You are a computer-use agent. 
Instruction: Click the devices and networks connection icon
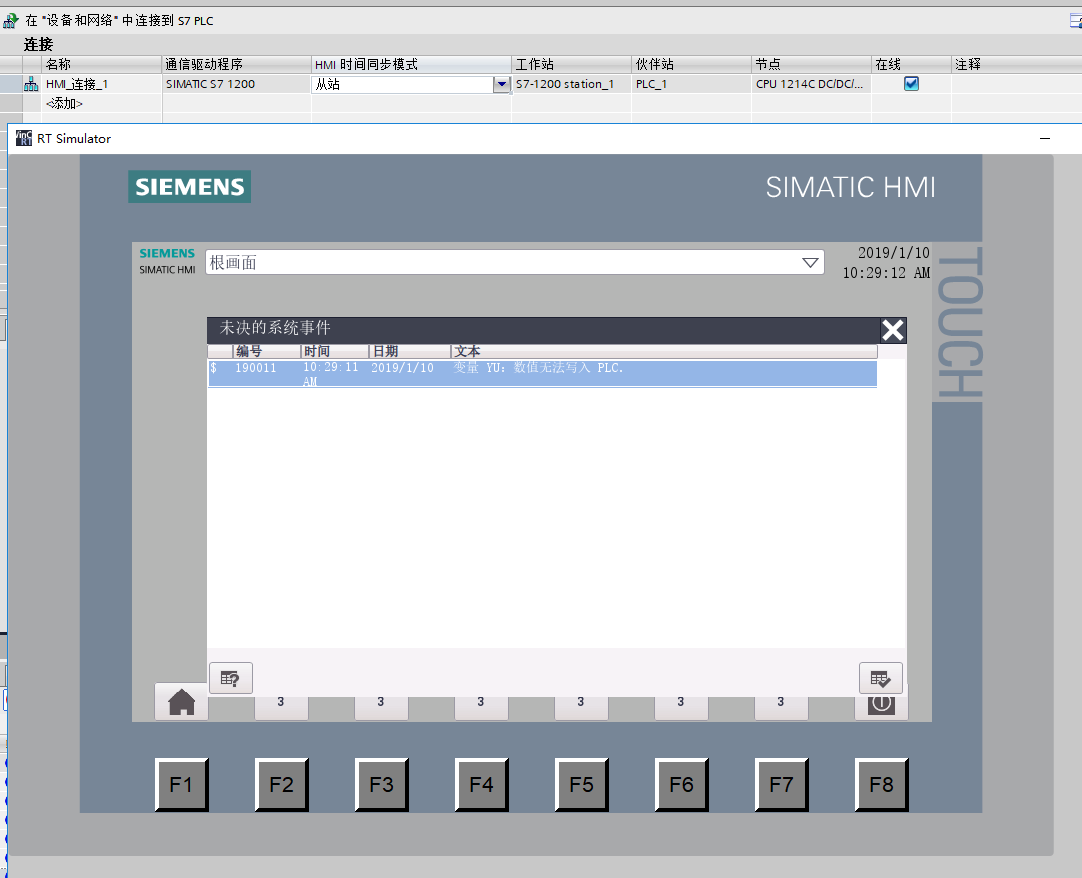11,20
